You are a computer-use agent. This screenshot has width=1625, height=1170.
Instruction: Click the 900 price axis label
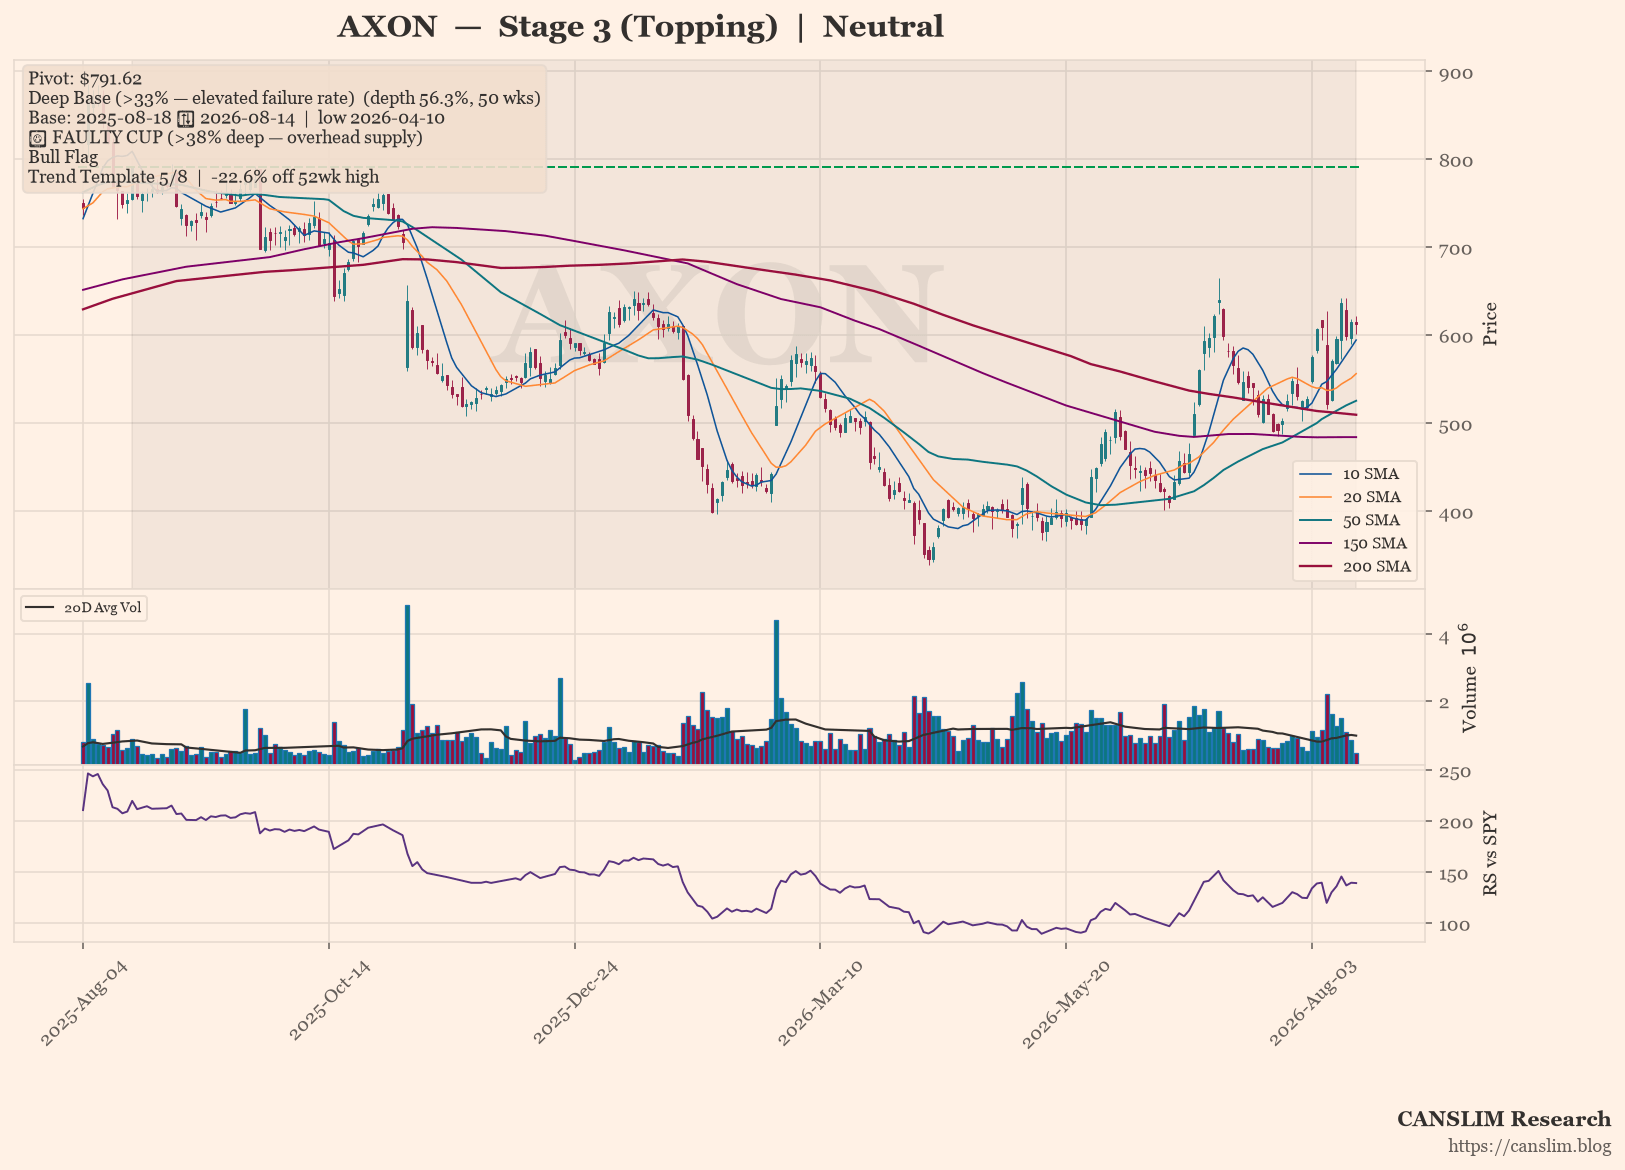1455,73
